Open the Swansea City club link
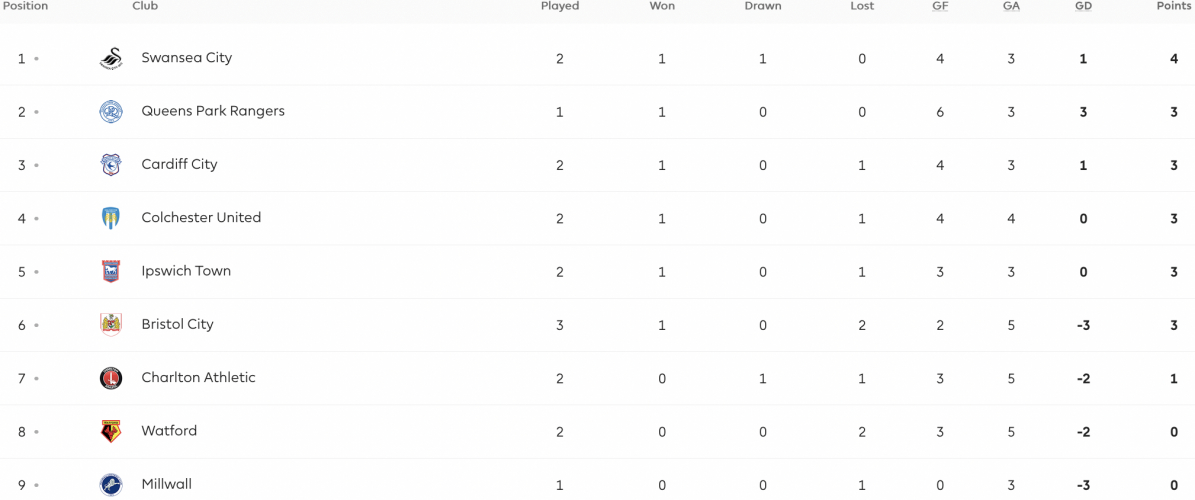This screenshot has height=500, width=1195. tap(187, 58)
